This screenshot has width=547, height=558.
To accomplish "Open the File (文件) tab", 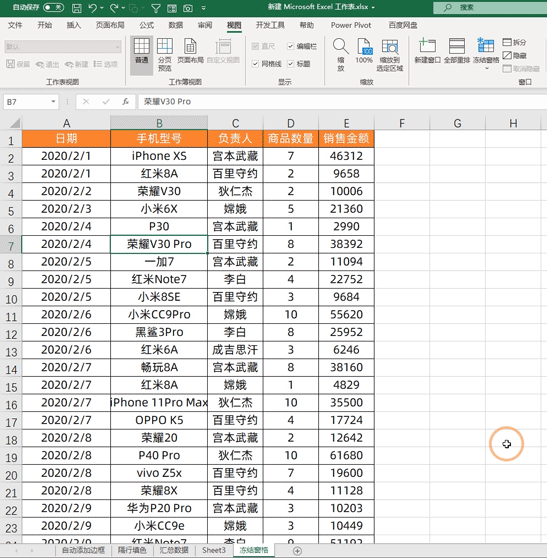I will point(15,25).
